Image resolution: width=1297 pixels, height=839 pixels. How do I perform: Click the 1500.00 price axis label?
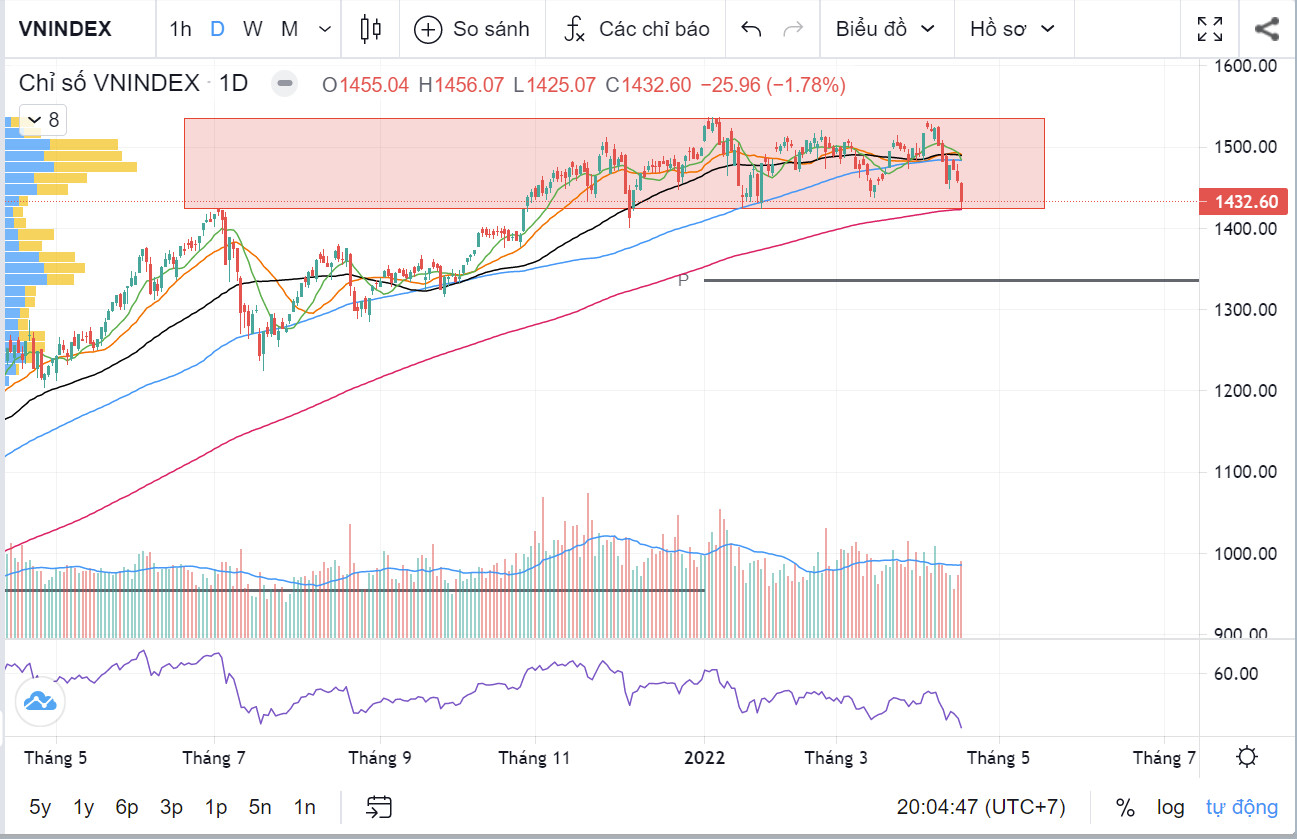coord(1246,147)
